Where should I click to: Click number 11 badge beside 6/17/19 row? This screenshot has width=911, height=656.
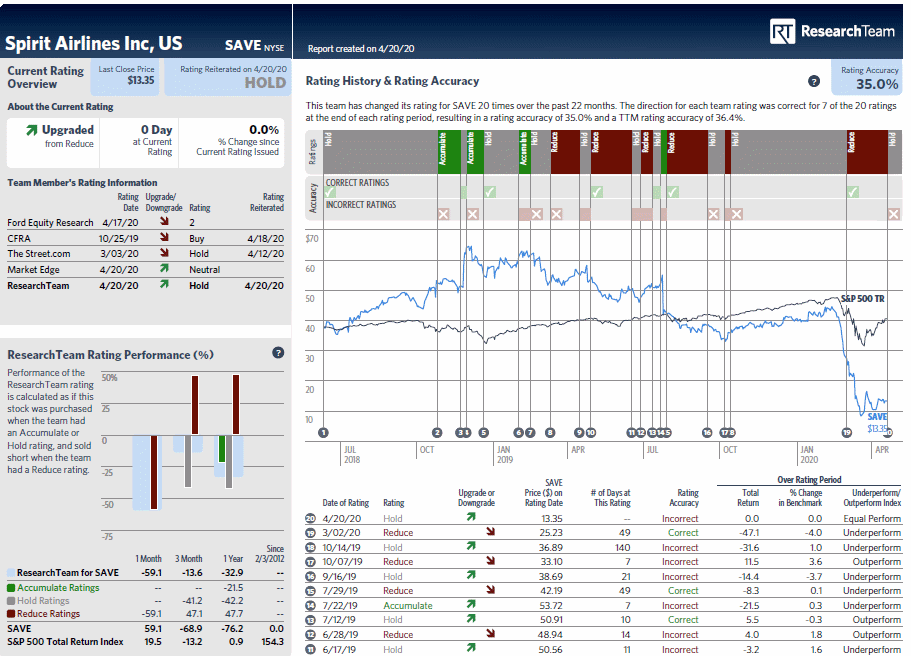point(311,650)
